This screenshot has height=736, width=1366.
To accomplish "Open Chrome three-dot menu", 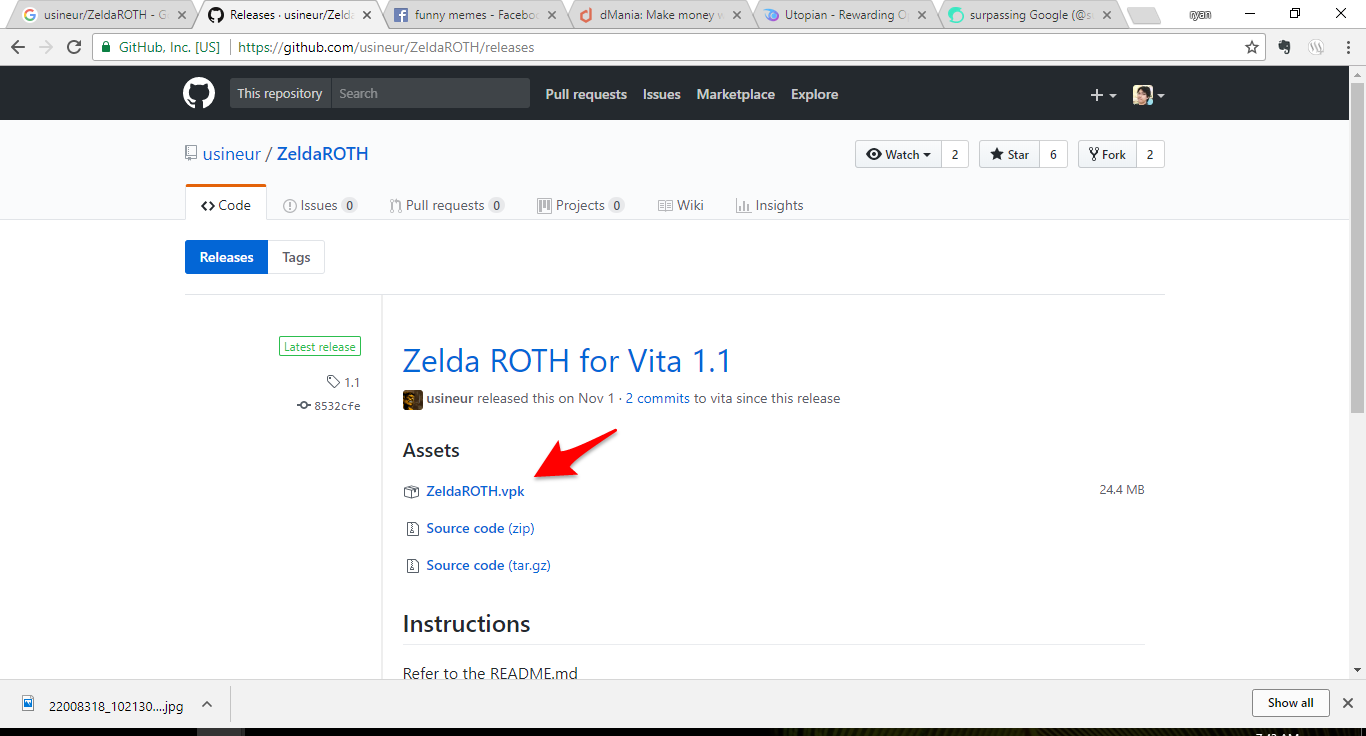I will click(x=1348, y=47).
